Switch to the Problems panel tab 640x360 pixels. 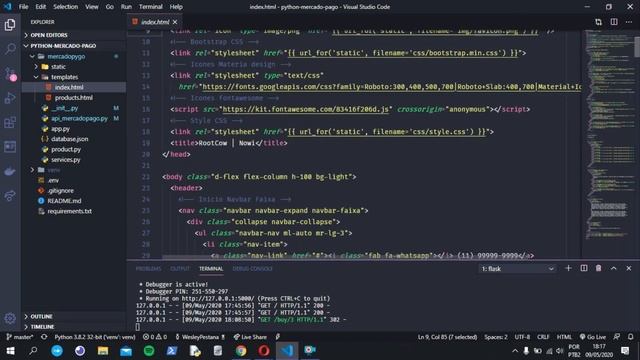click(148, 269)
